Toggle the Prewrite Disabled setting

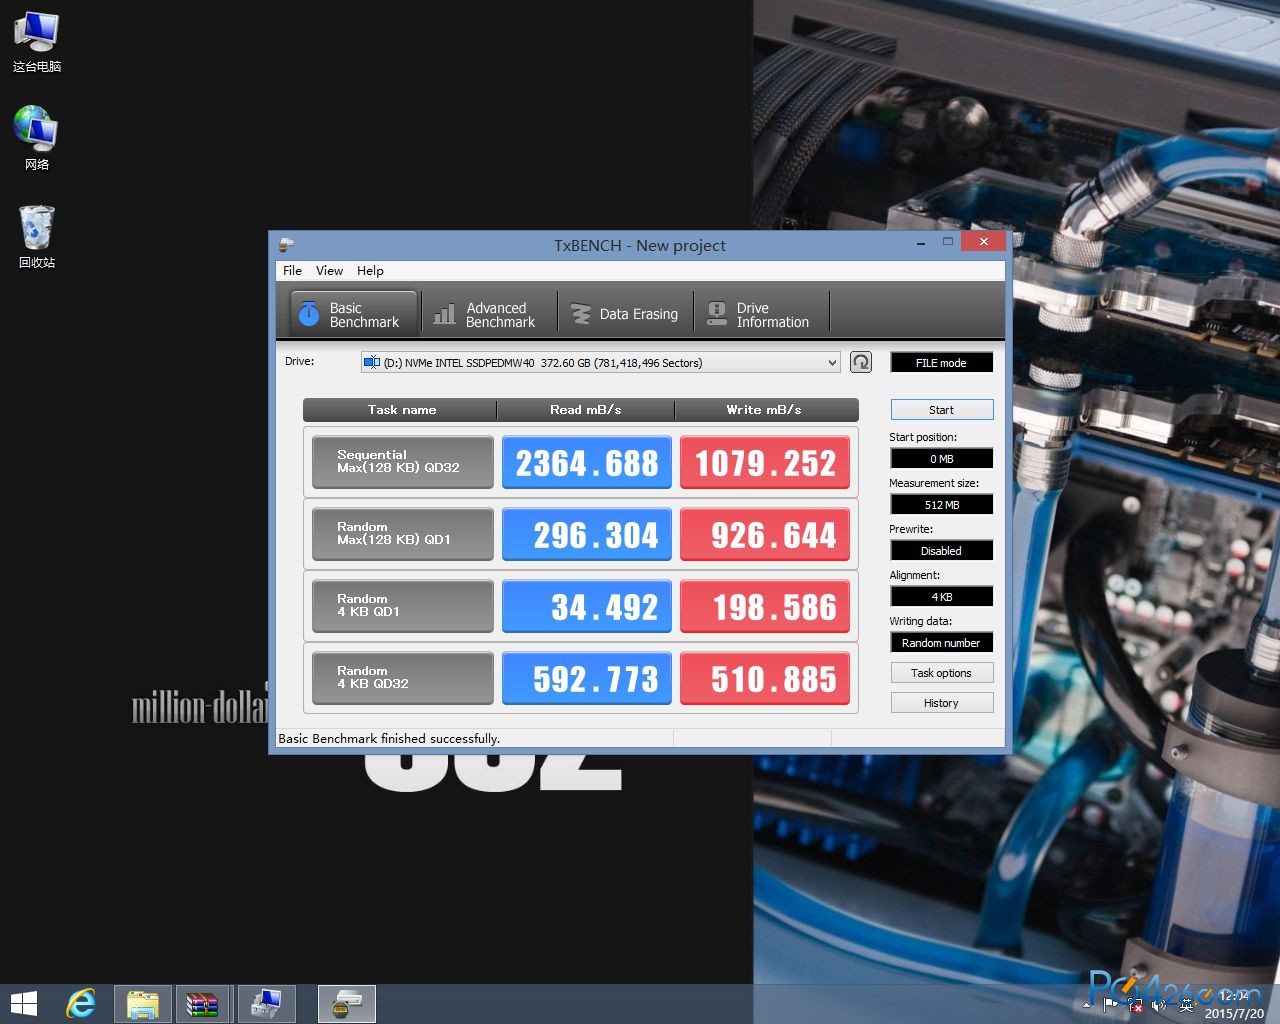point(941,550)
